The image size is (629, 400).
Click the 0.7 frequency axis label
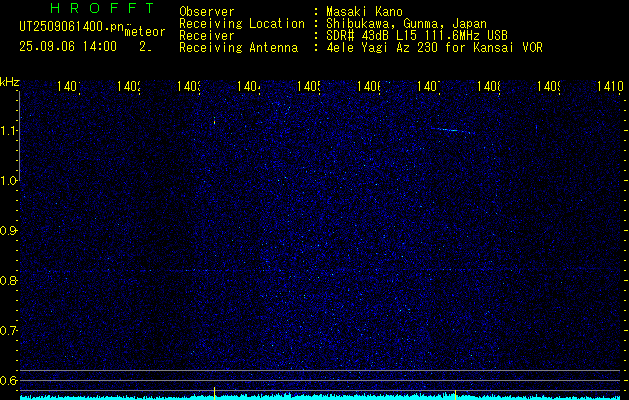coord(8,331)
